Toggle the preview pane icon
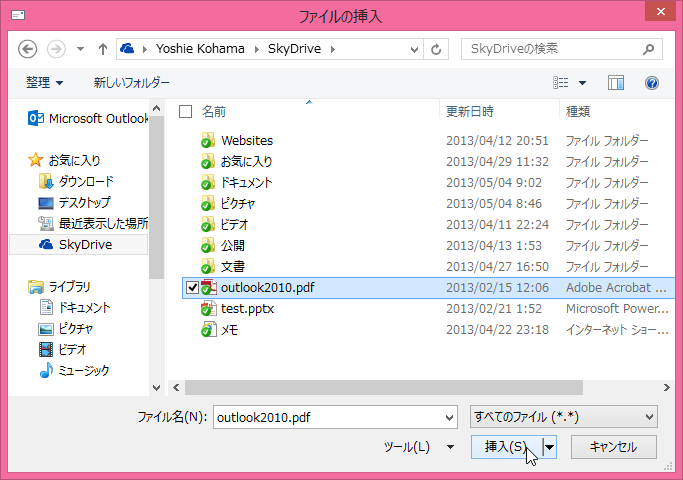This screenshot has height=480, width=683. pos(616,82)
